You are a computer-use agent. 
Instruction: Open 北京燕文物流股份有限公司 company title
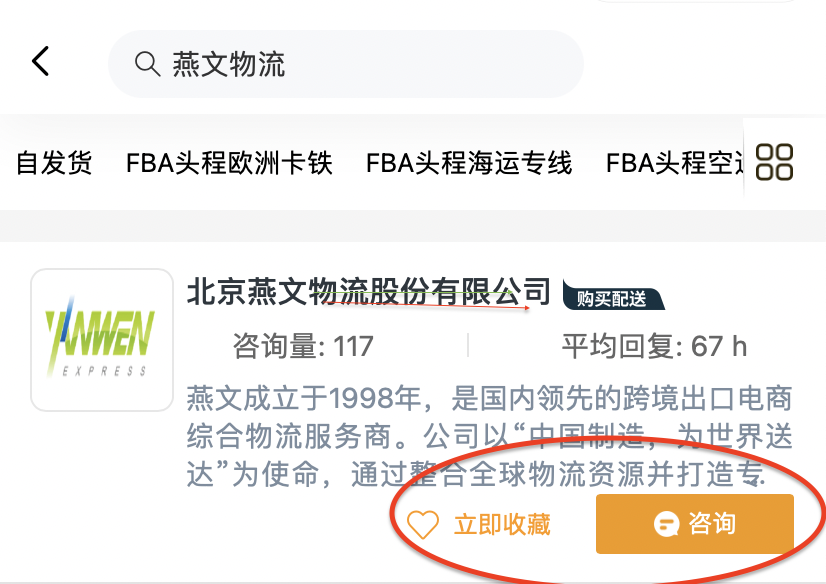[369, 291]
